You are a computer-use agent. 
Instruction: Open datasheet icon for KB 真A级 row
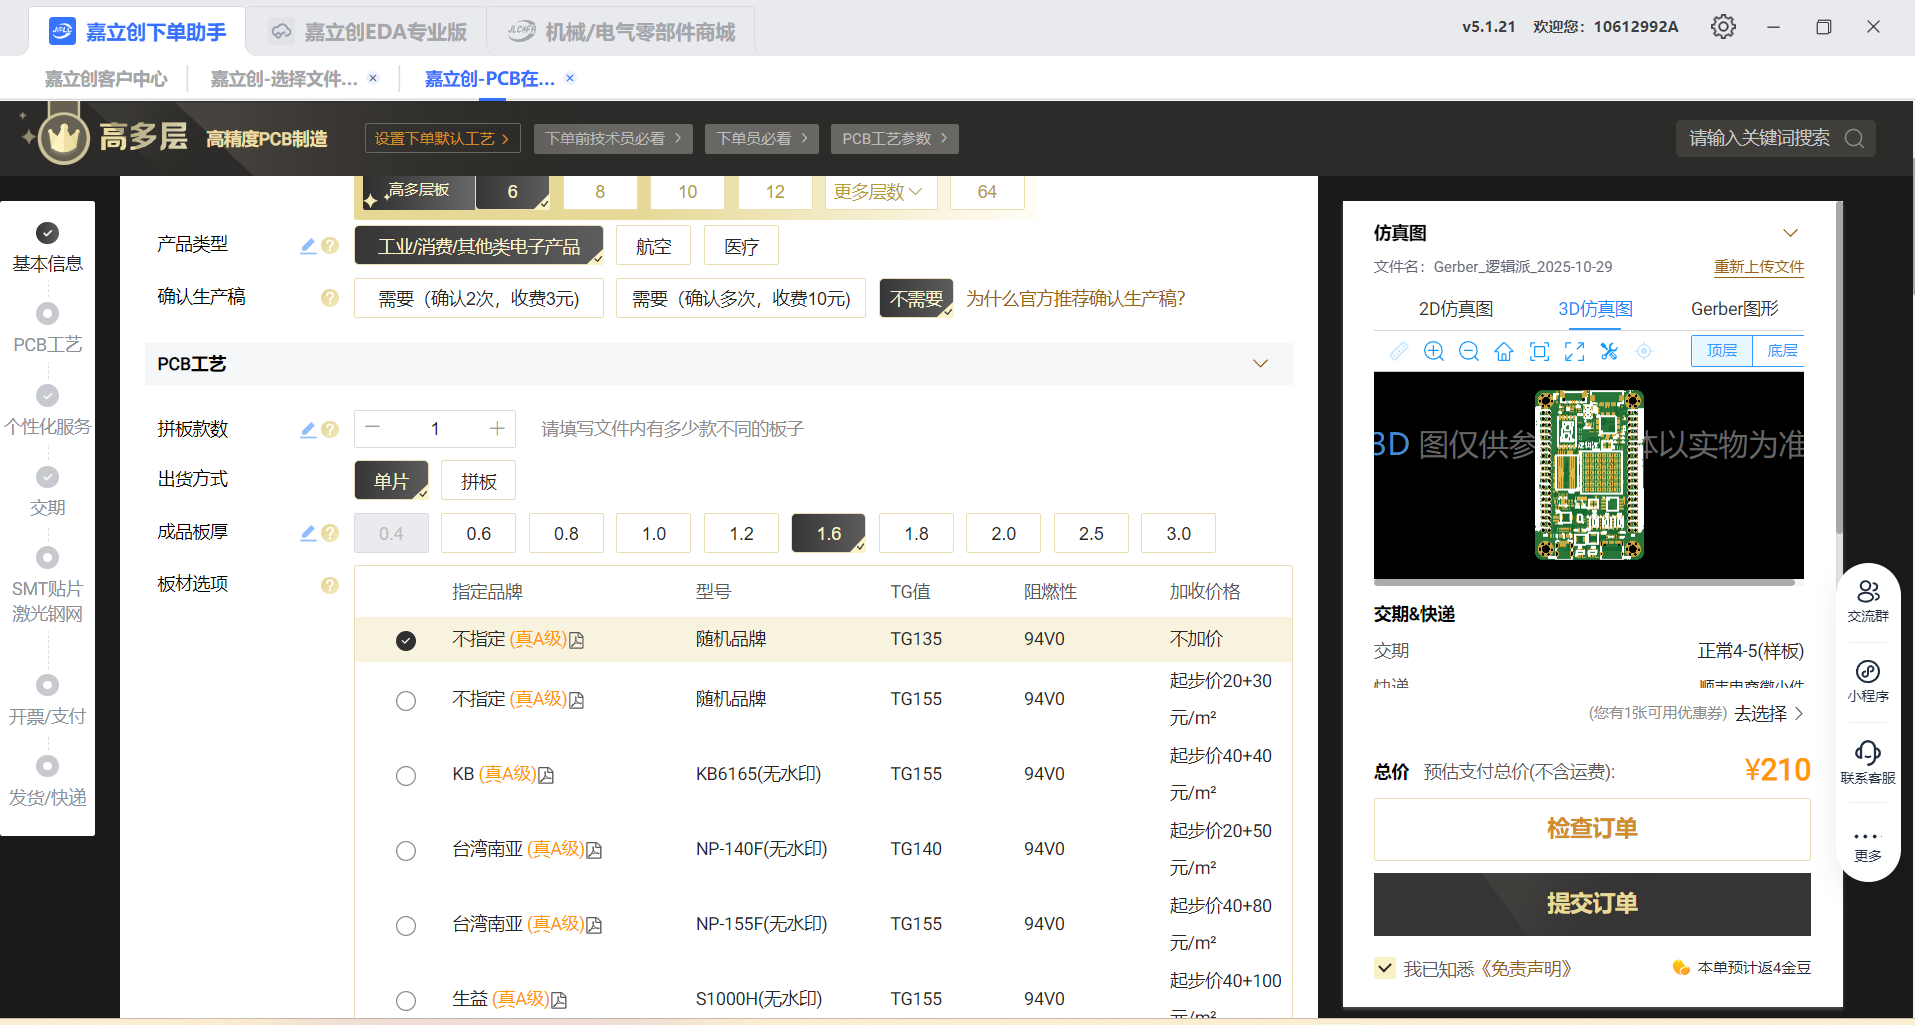tap(546, 775)
